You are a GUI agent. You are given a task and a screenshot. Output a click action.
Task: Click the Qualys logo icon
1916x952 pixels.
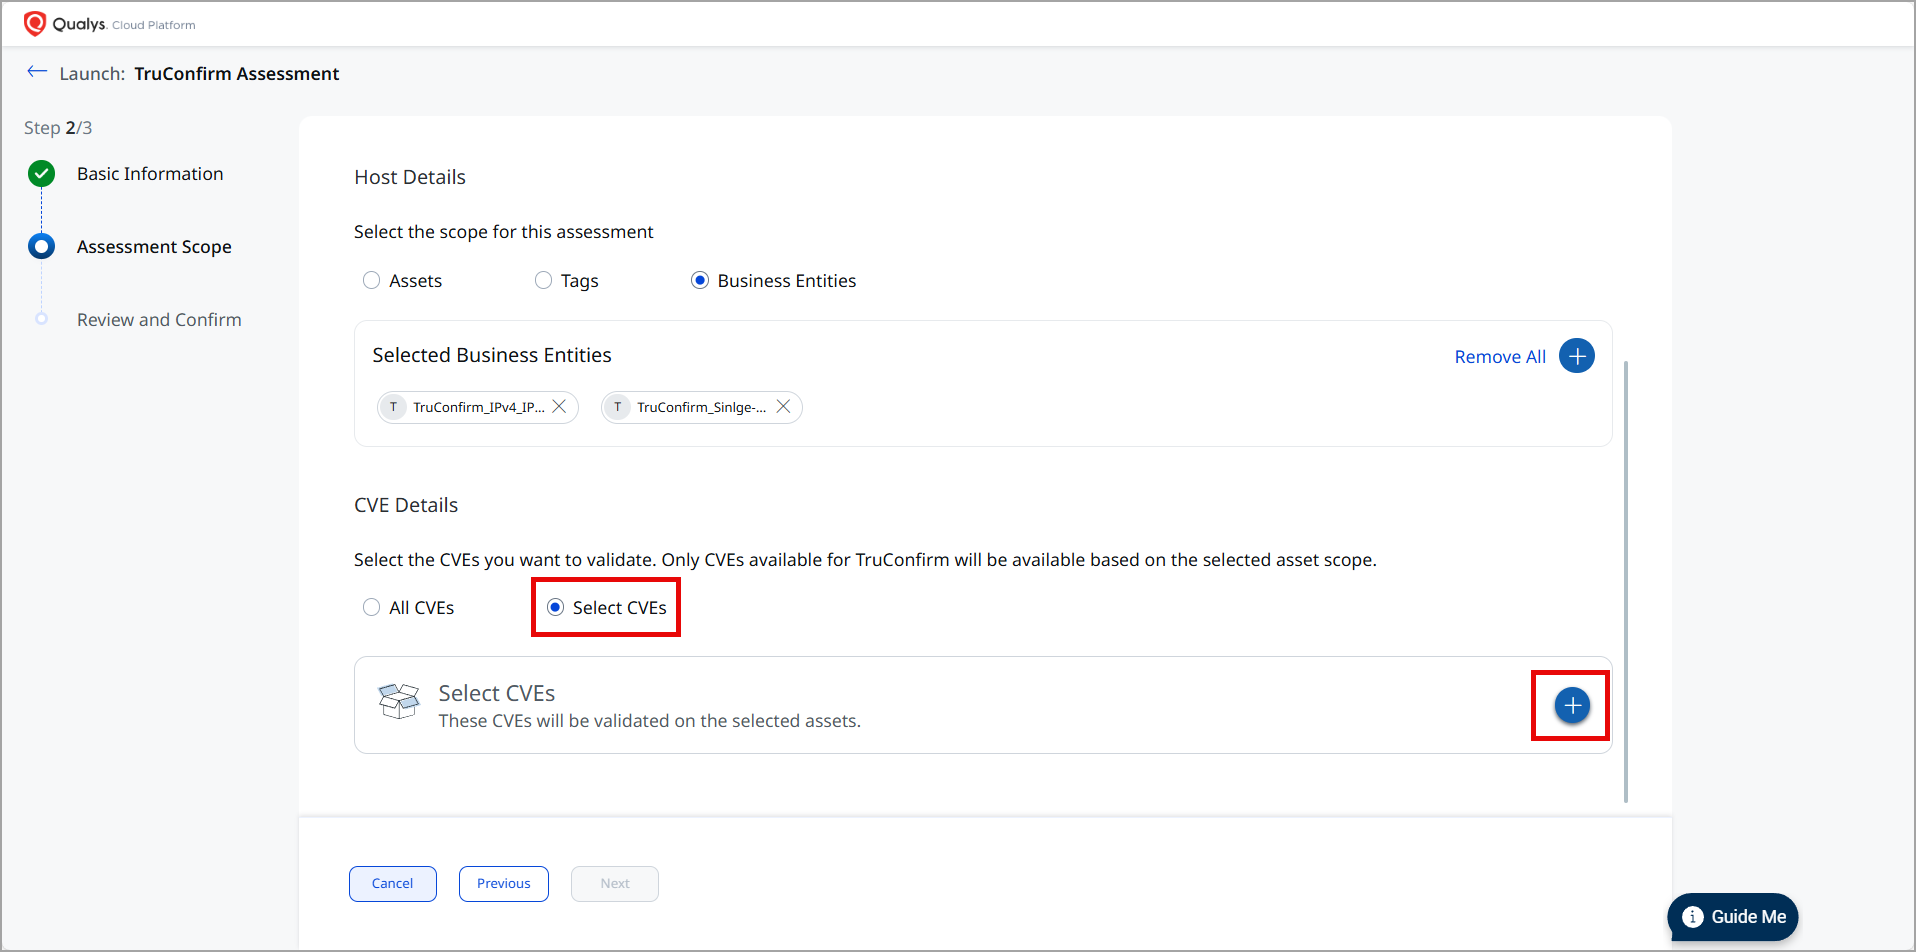tap(35, 23)
